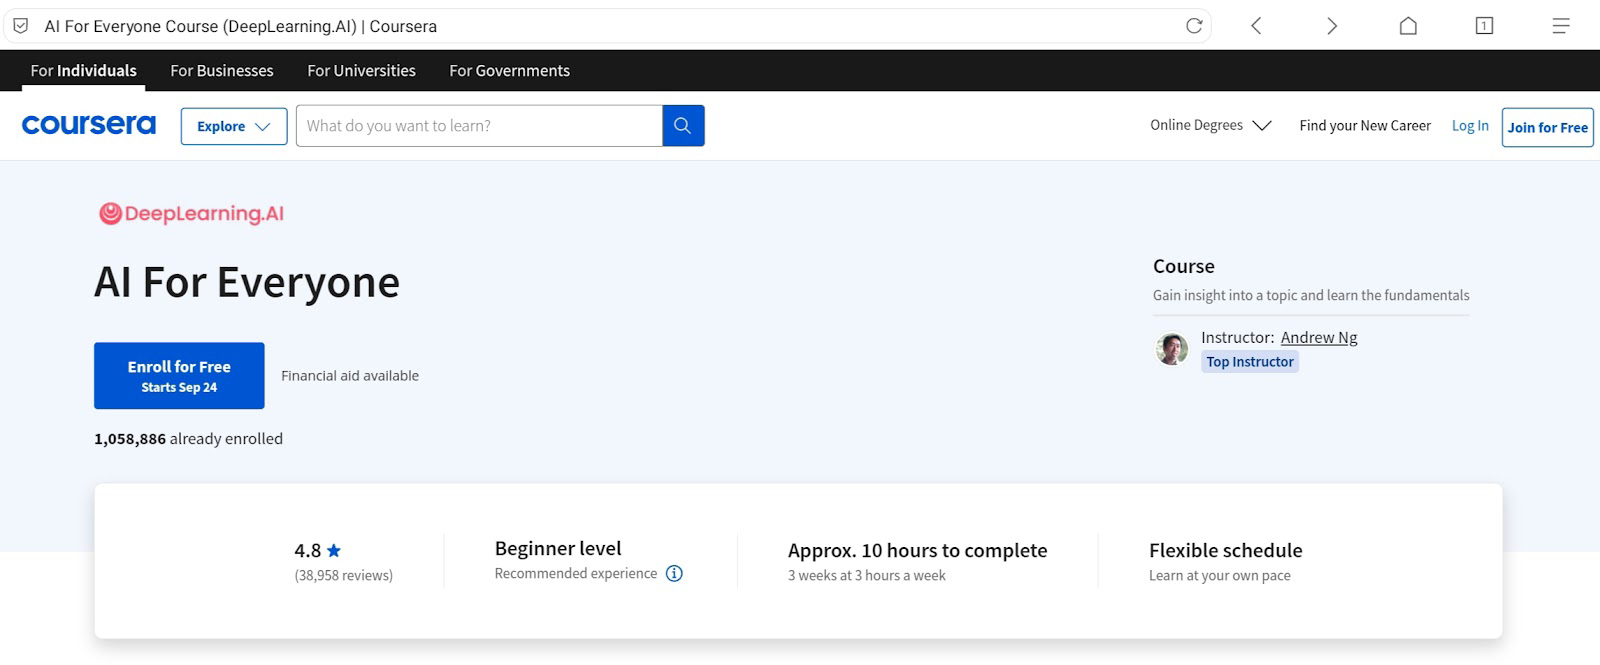Click 3 weeks at 3 hours a week text

coord(867,576)
